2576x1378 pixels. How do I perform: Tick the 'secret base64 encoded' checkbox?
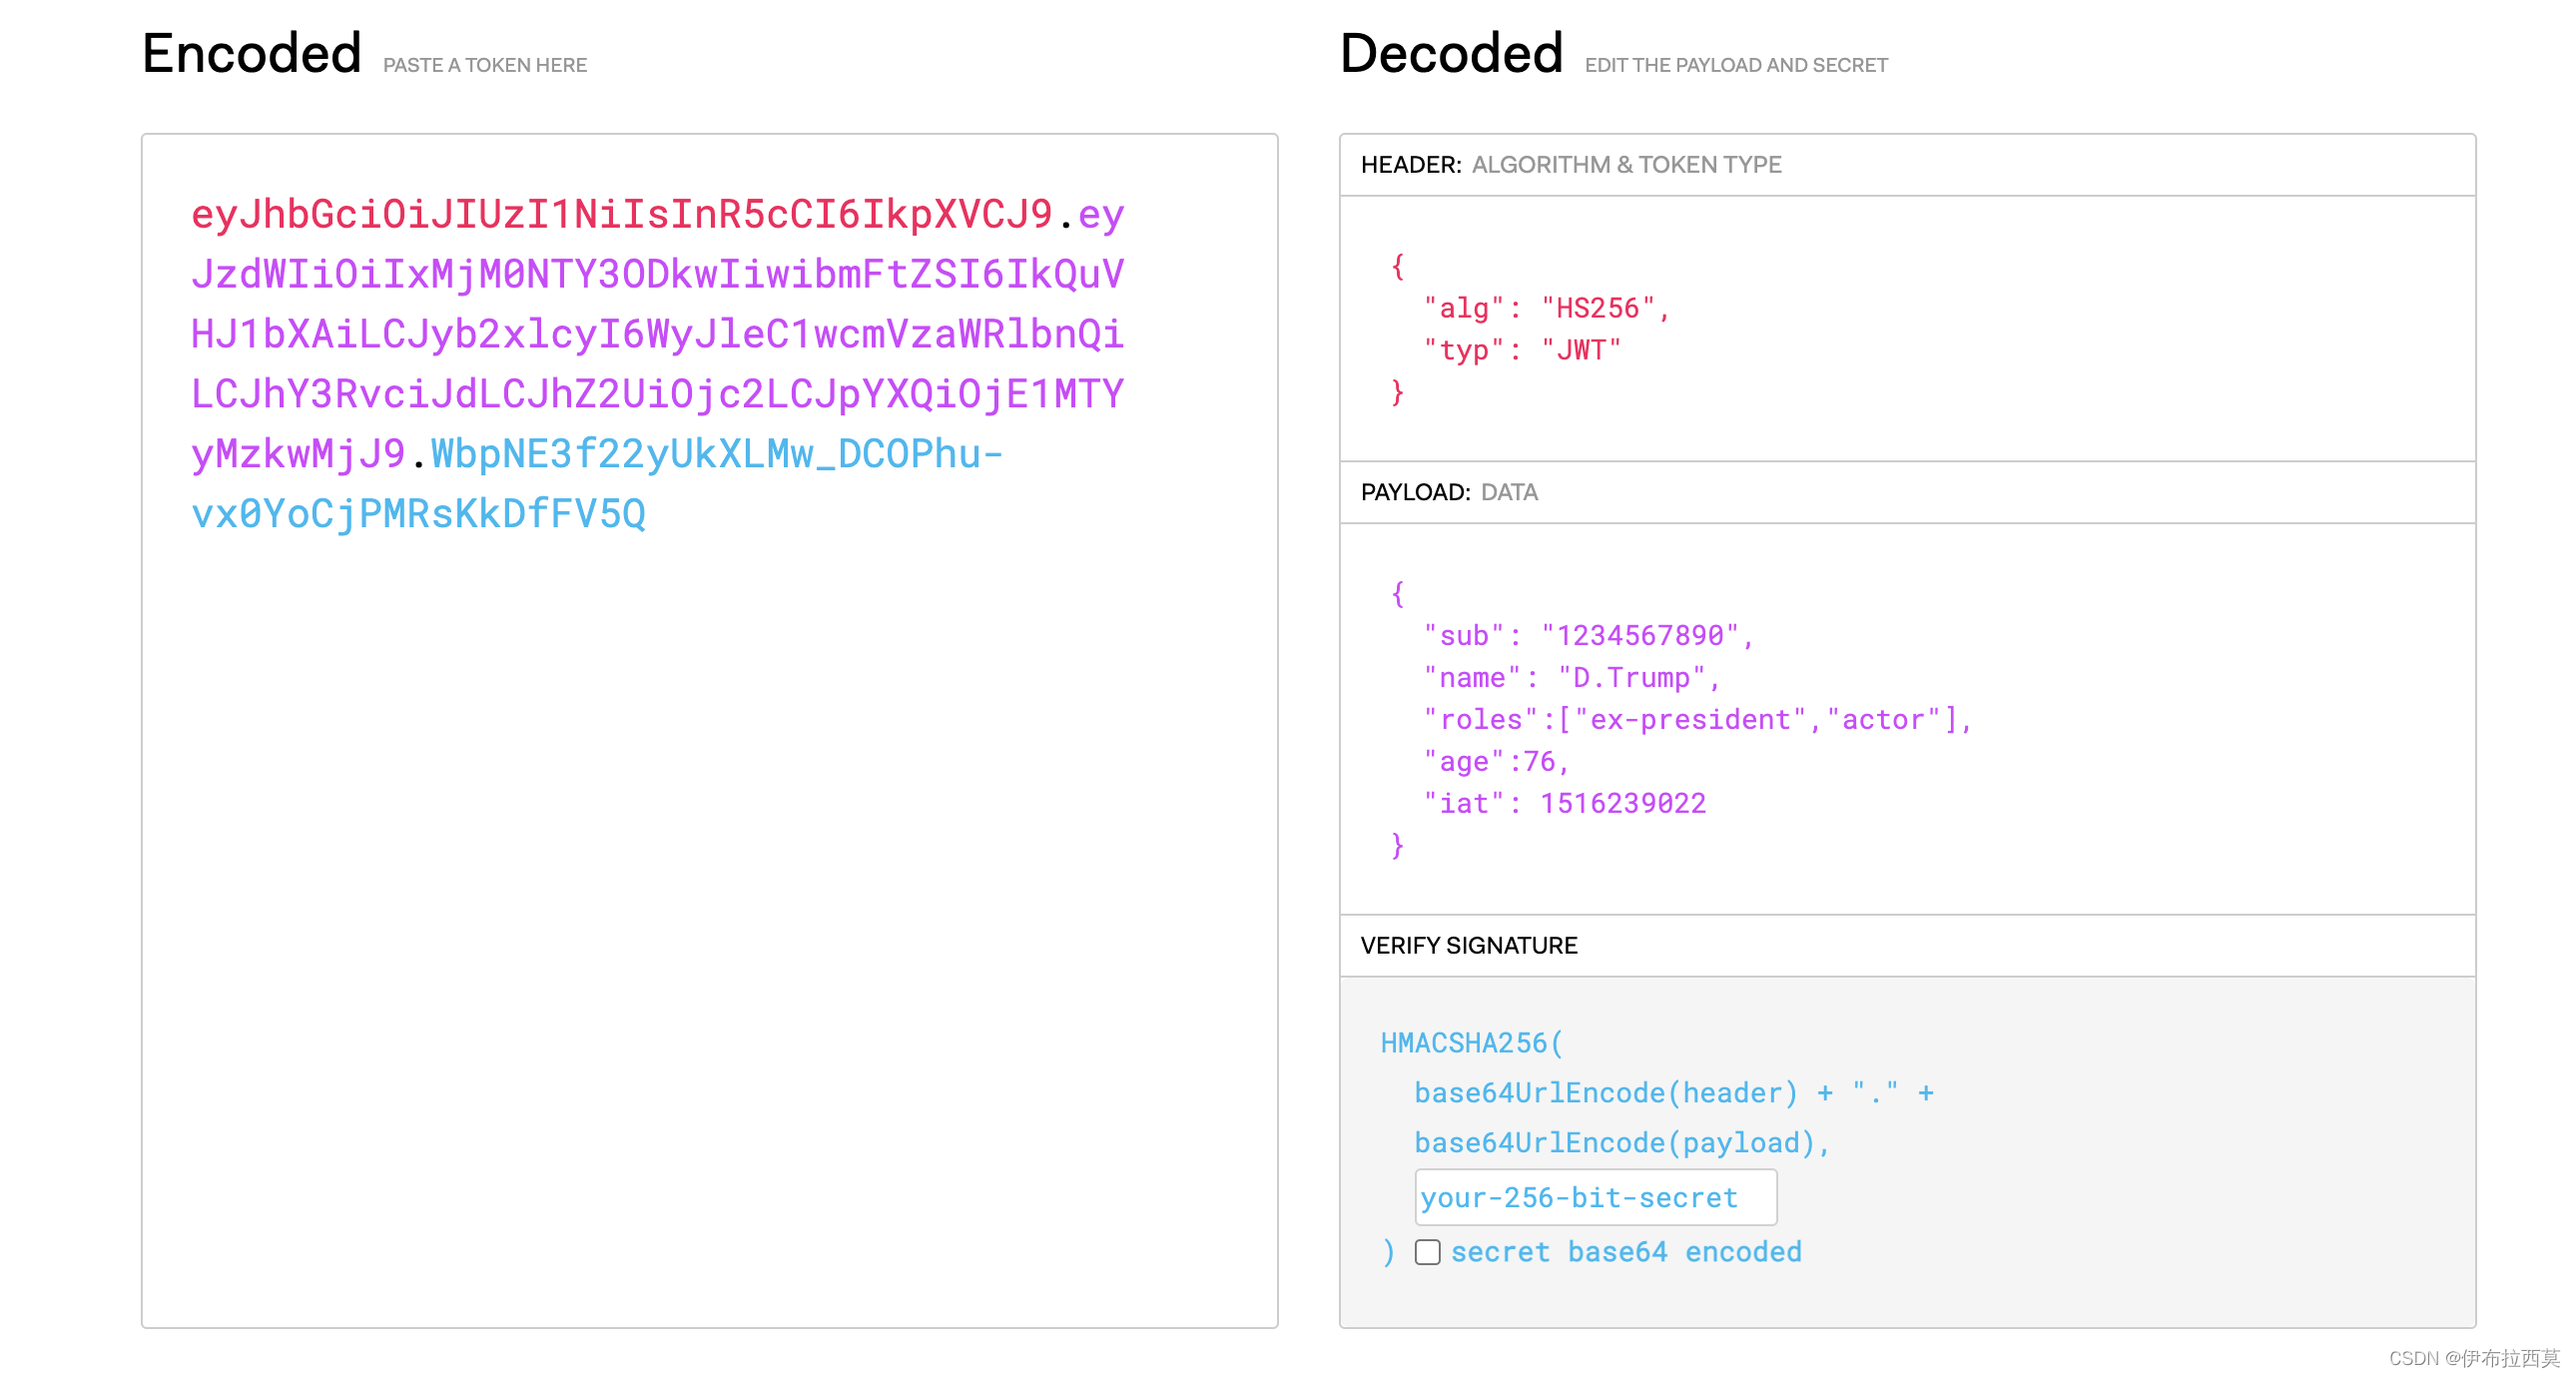pos(1427,1252)
